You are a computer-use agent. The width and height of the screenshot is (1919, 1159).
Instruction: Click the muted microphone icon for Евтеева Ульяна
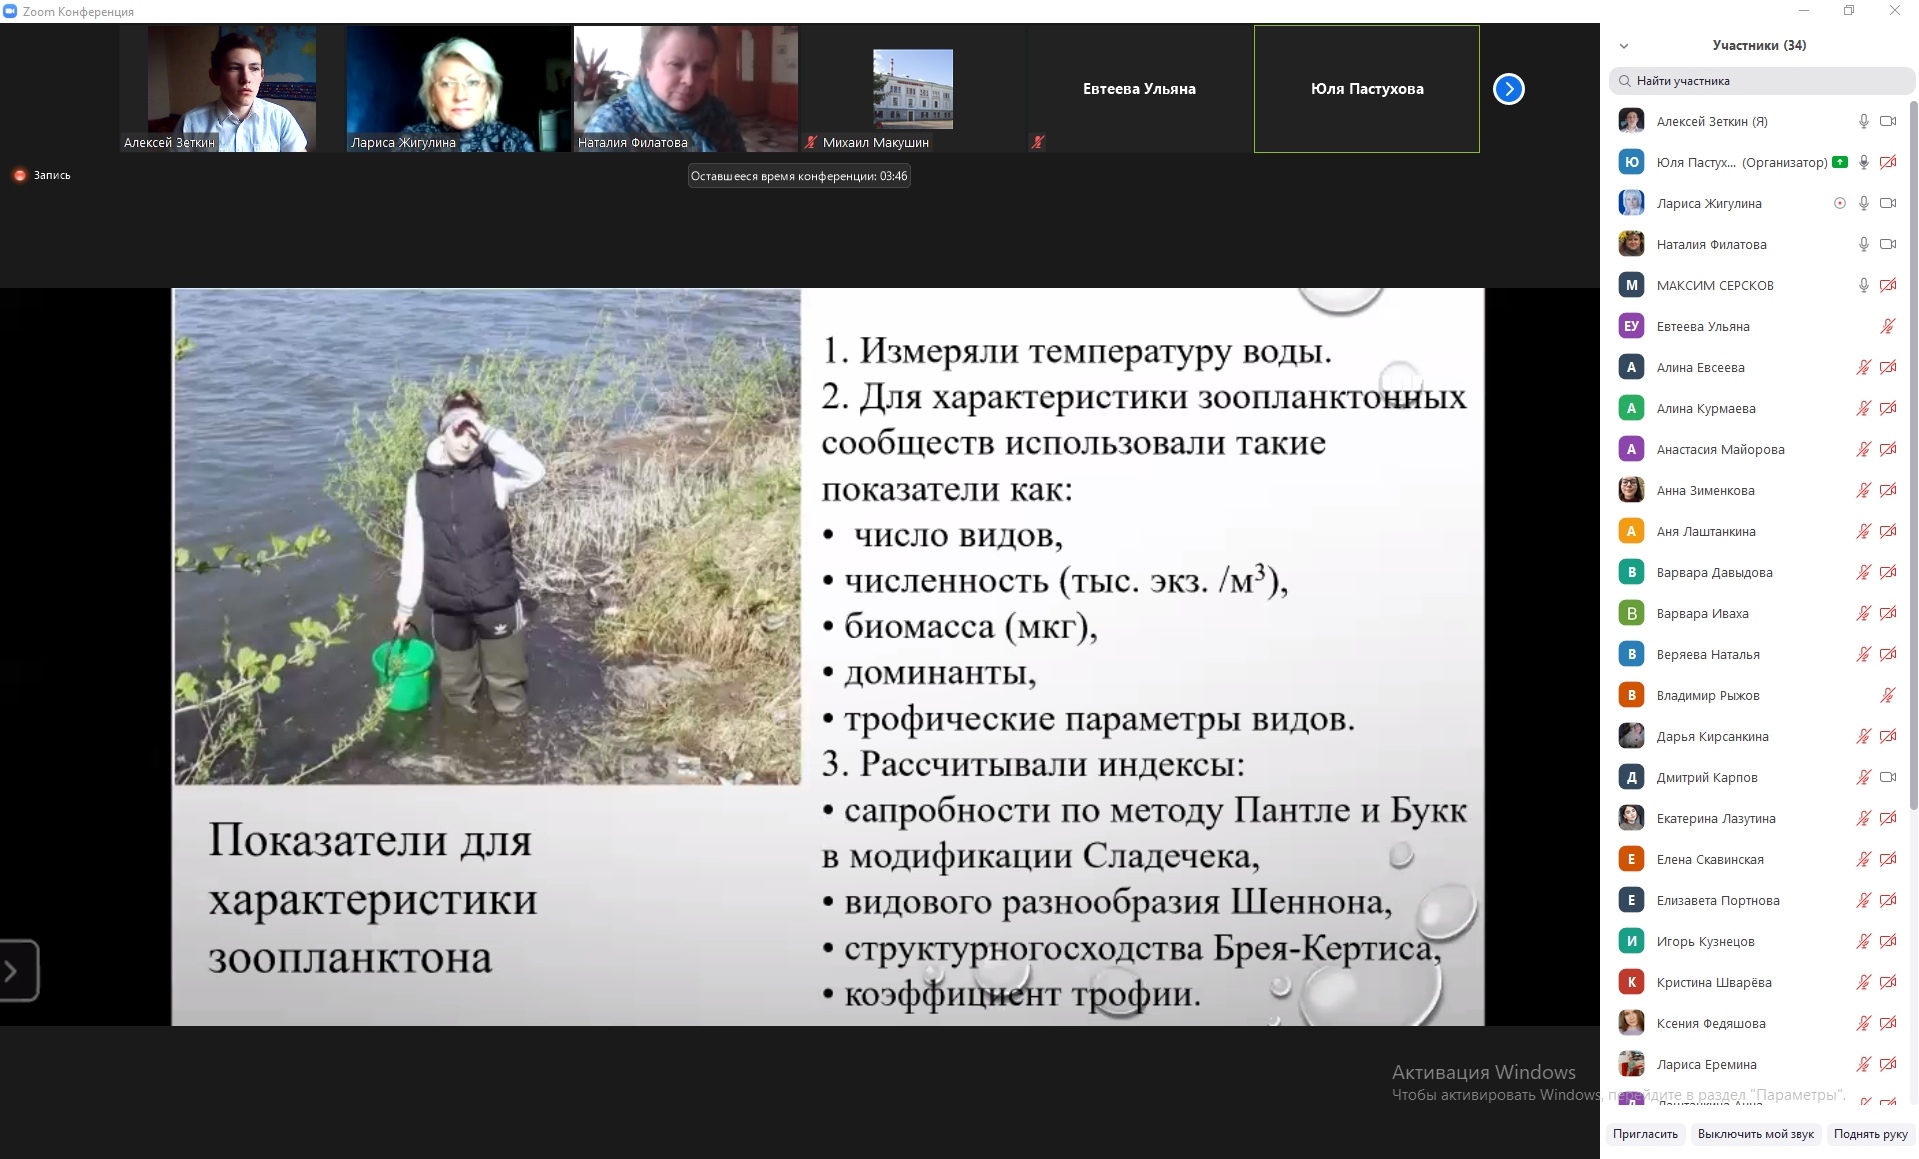(x=1888, y=326)
